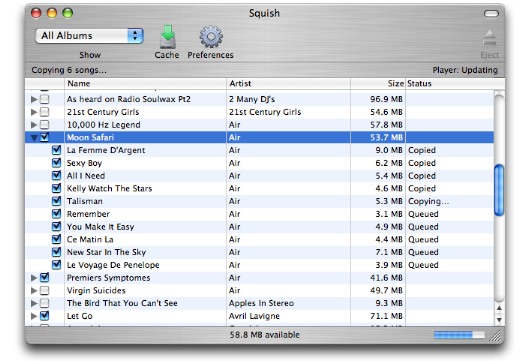Click the 96.9 MB size cell
This screenshot has width=529, height=361.
[x=386, y=99]
